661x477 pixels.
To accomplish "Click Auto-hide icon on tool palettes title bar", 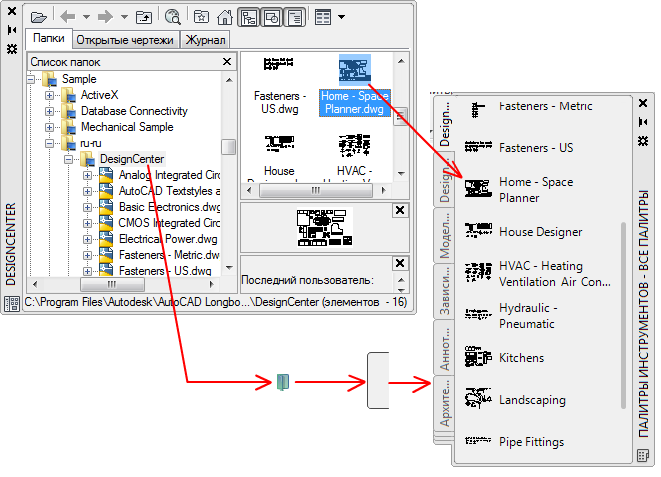I will point(643,122).
